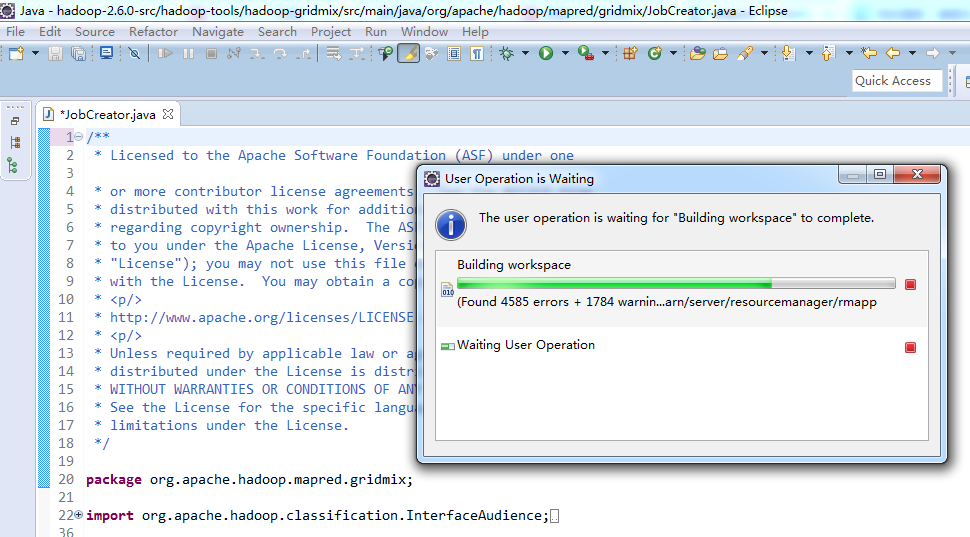Click the Building workspace progress bar
This screenshot has height=537, width=970.
(676, 284)
